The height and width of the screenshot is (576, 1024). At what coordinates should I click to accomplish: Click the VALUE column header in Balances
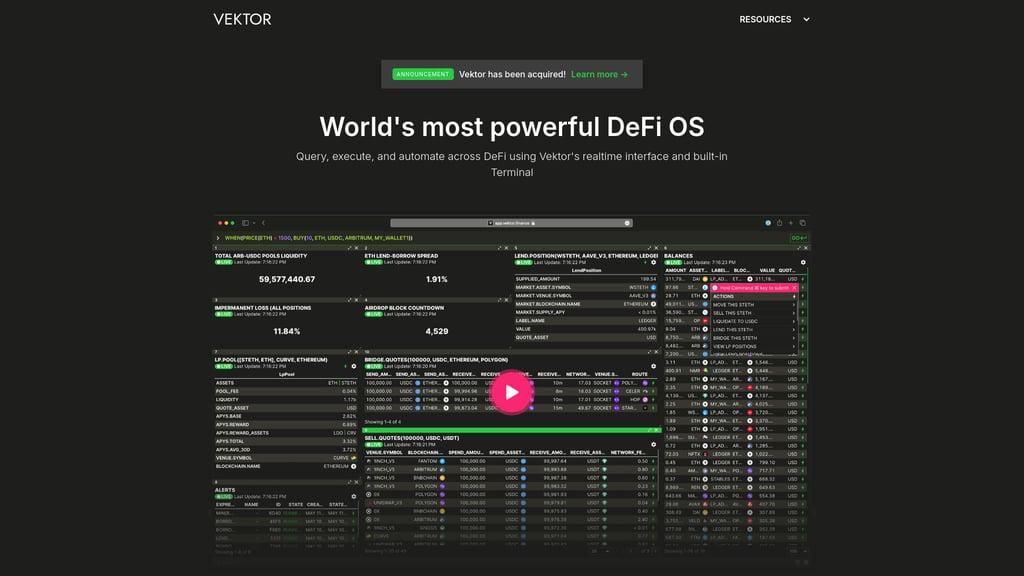pos(767,270)
